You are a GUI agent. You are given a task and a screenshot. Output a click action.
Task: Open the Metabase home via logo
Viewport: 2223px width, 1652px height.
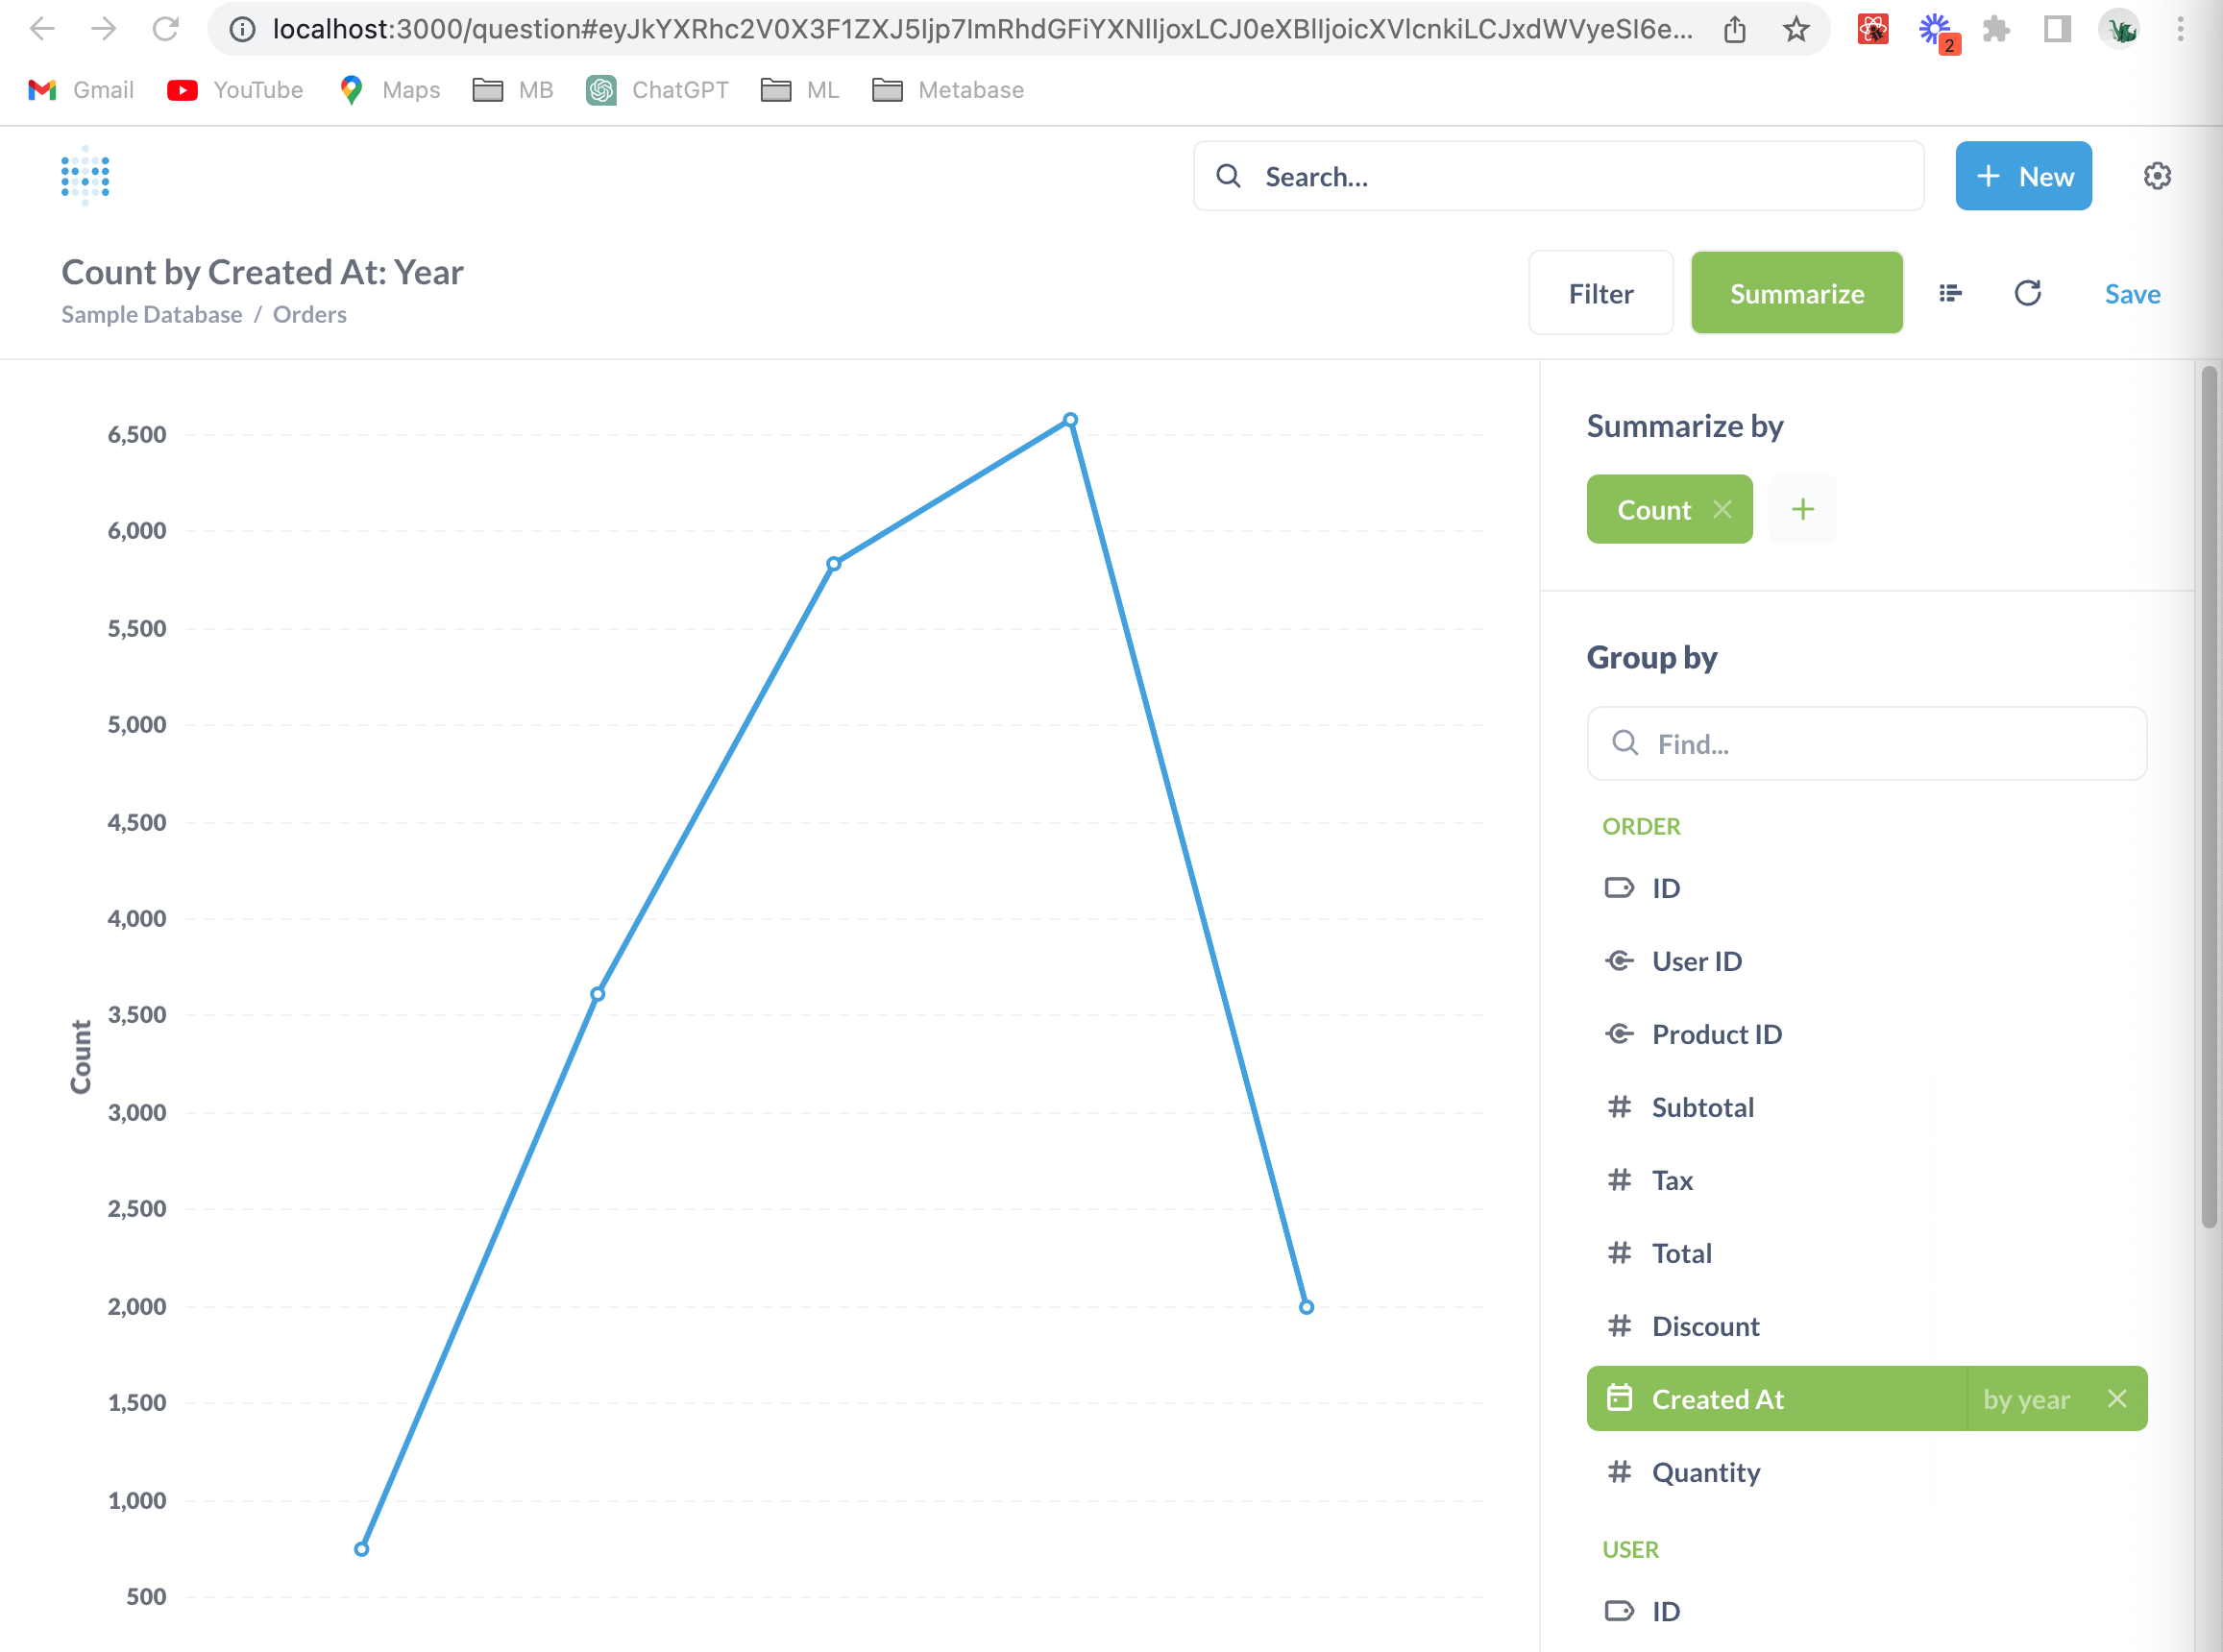[86, 176]
